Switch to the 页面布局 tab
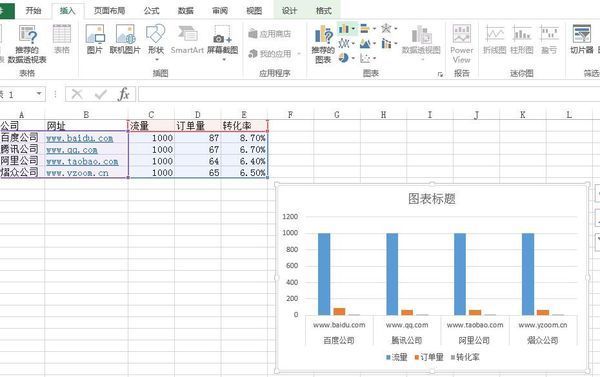The height and width of the screenshot is (377, 600). pyautogui.click(x=109, y=11)
